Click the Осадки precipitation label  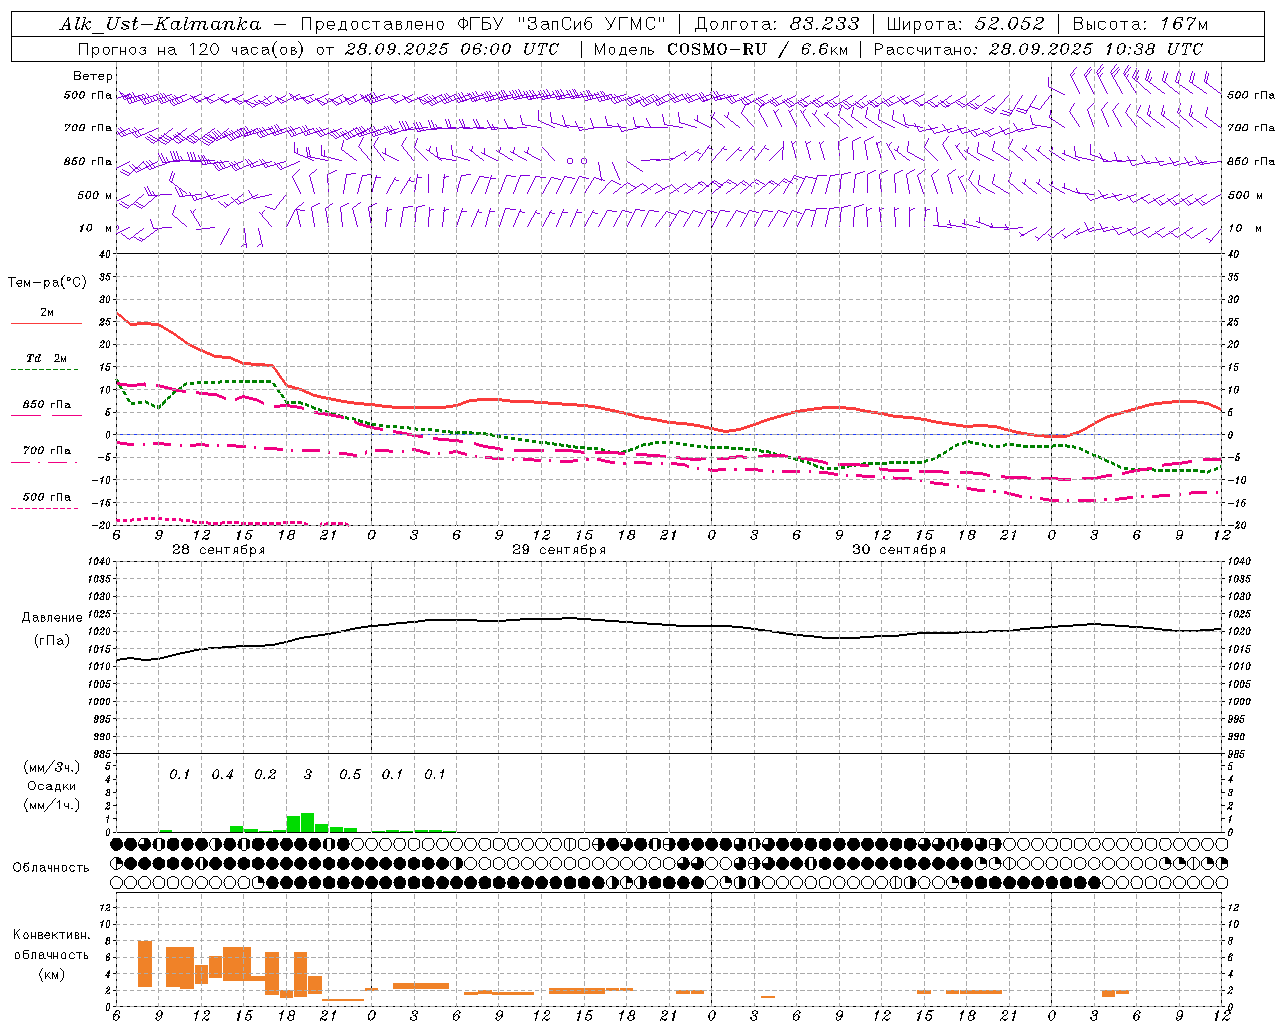(x=52, y=786)
